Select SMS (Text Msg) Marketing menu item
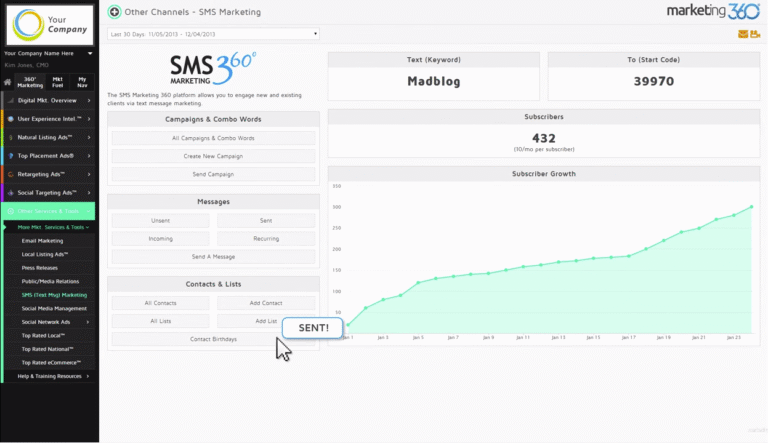Screen dimensions: 768x443 point(54,295)
